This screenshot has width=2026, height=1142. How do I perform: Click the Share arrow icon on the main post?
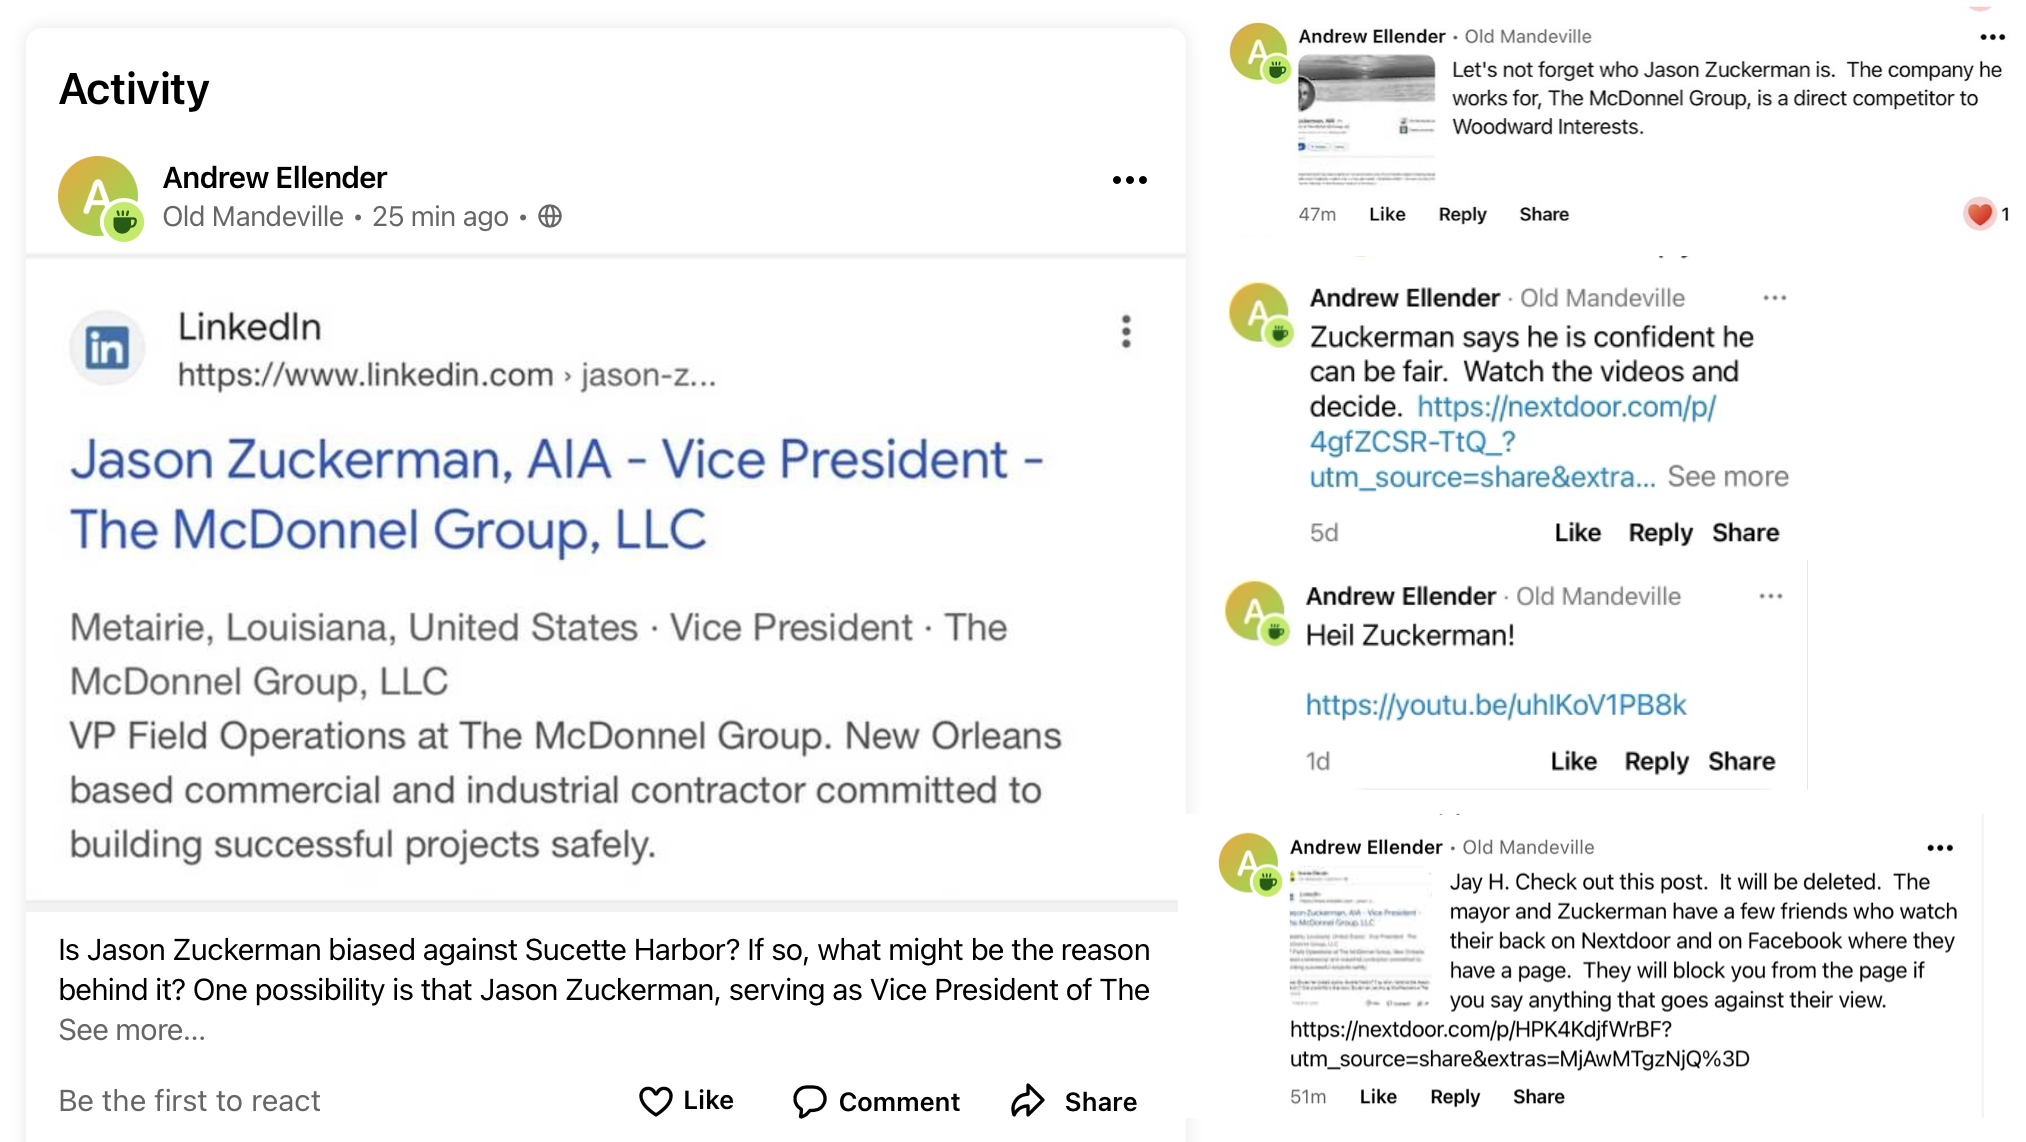coord(1027,1101)
